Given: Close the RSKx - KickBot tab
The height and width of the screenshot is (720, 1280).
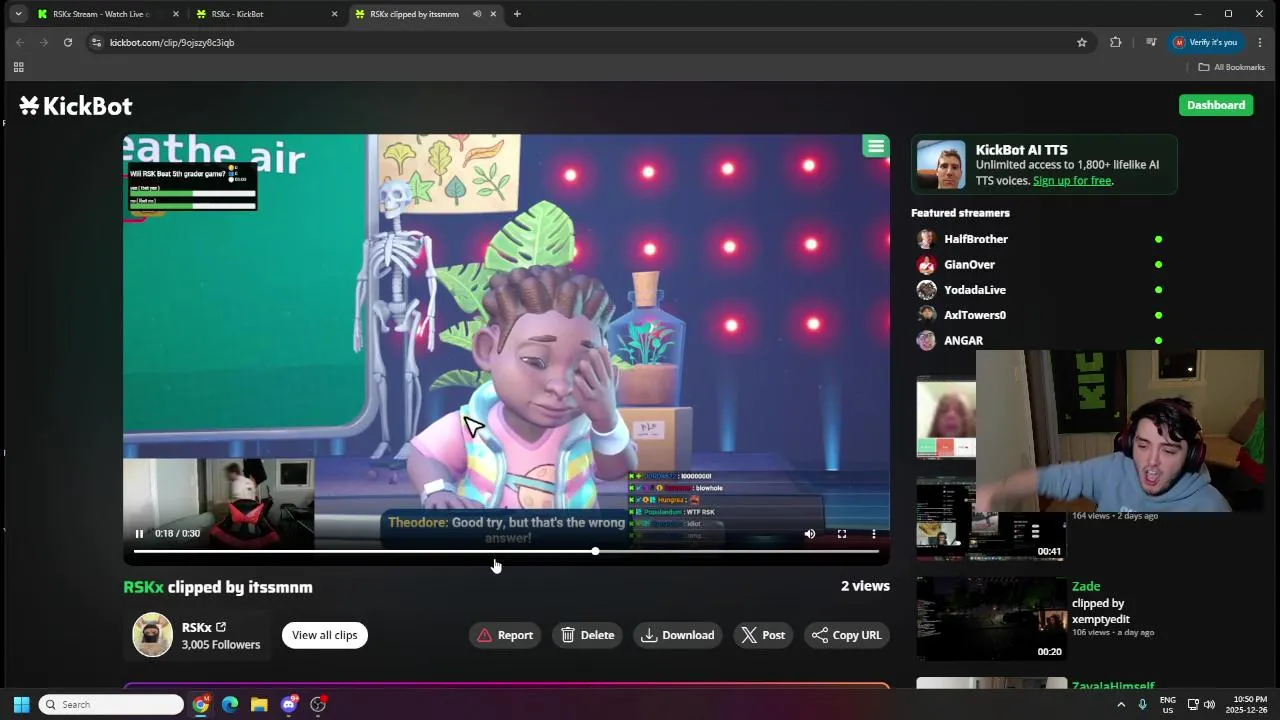Looking at the screenshot, I should pyautogui.click(x=334, y=14).
